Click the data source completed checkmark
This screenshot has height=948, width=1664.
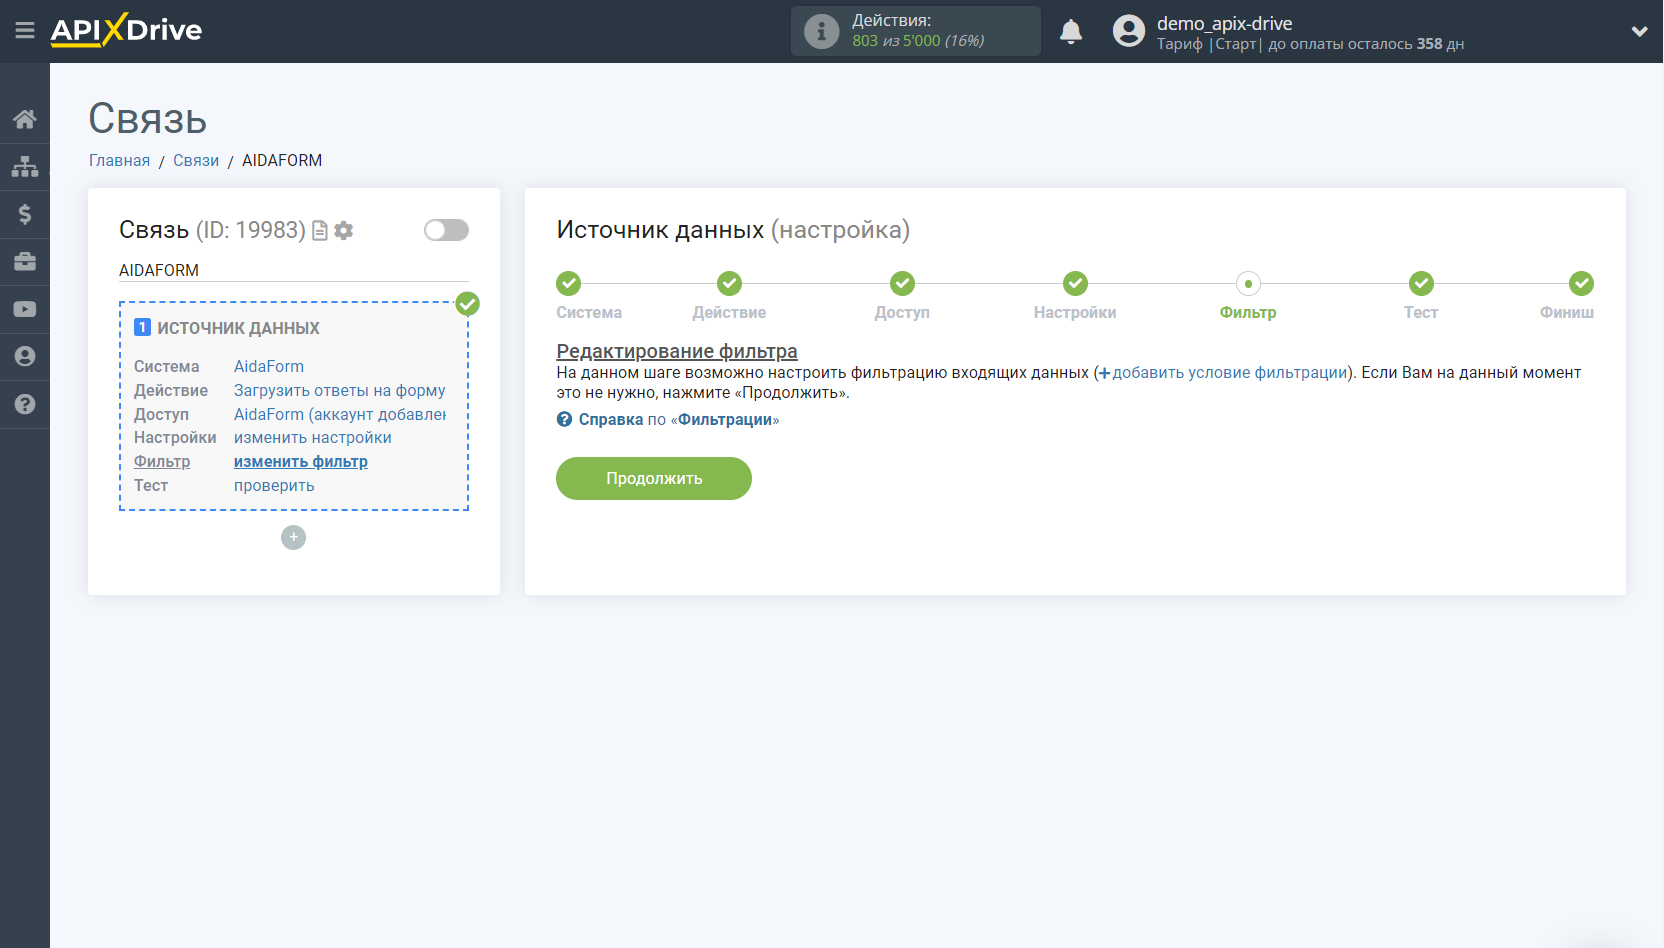467,304
